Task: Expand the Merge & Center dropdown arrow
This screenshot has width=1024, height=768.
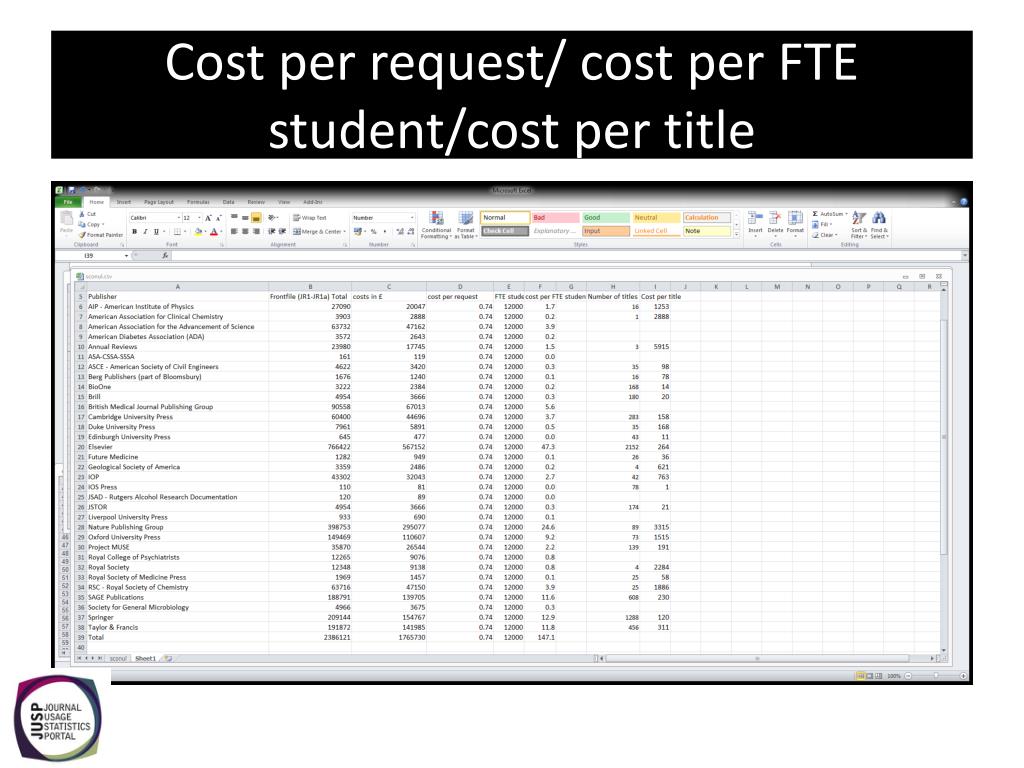Action: (x=345, y=232)
